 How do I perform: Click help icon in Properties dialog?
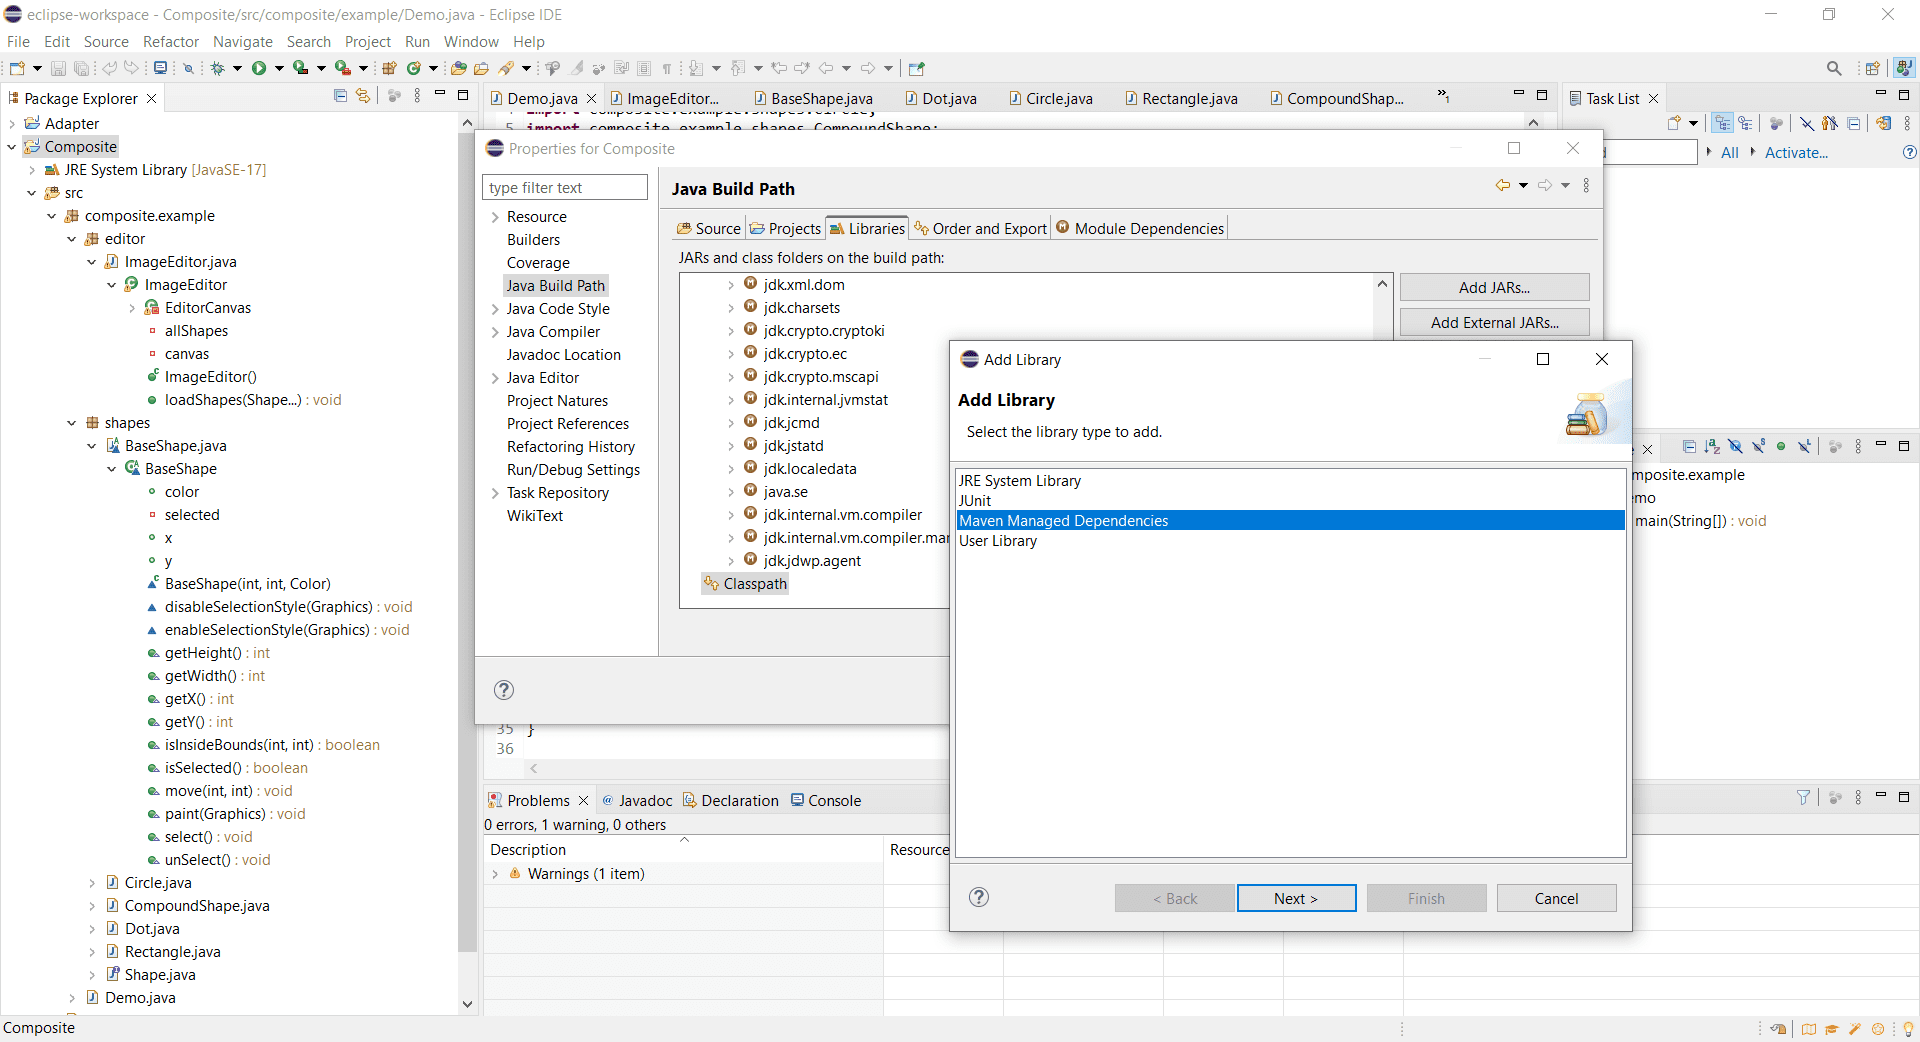[504, 690]
